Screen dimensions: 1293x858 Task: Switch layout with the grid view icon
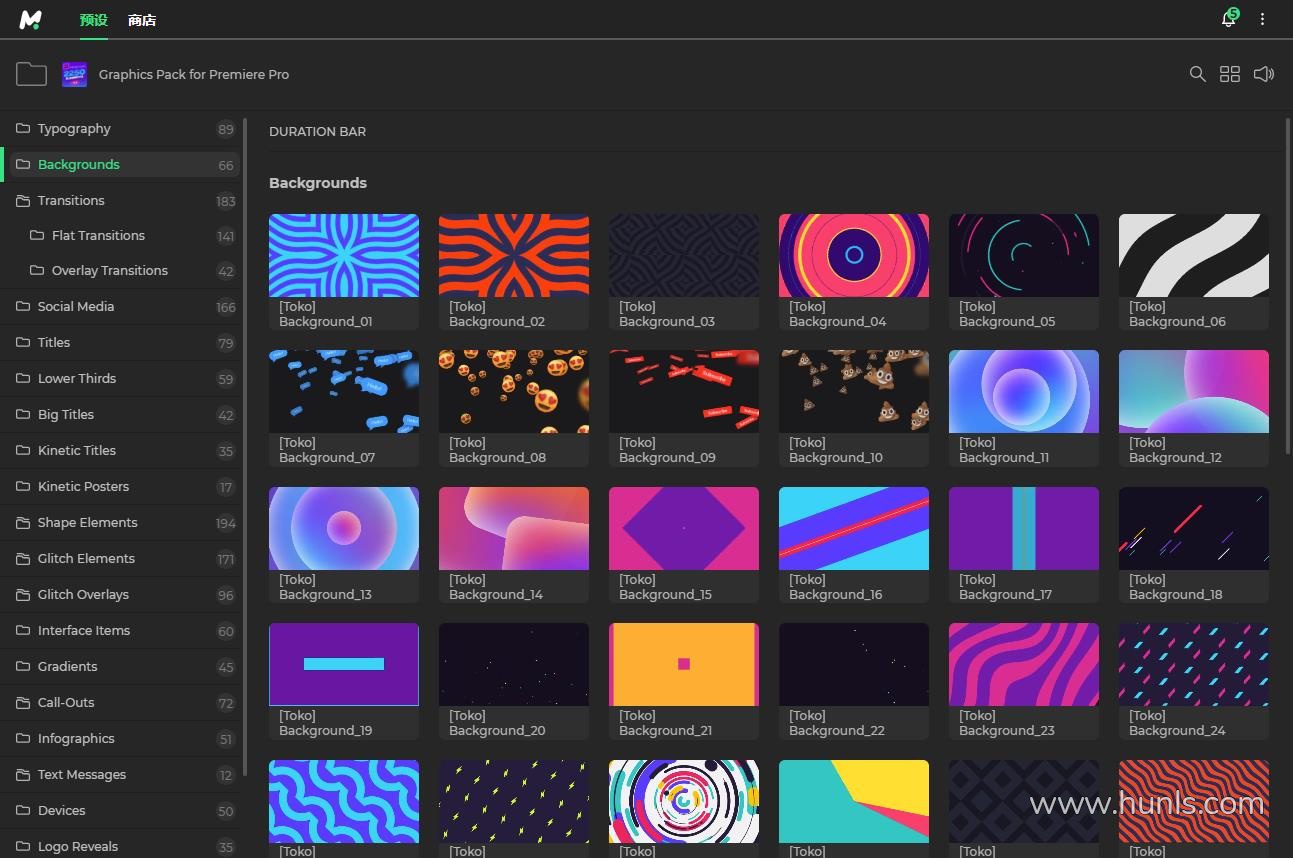pyautogui.click(x=1230, y=74)
